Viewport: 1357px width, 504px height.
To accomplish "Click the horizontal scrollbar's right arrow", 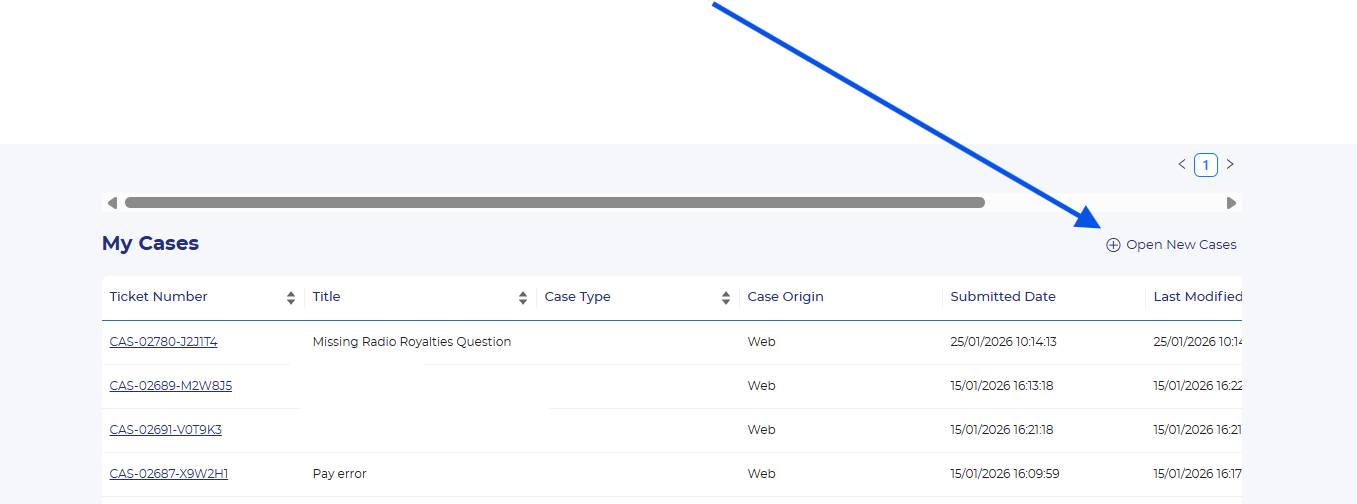I will [x=1231, y=203].
